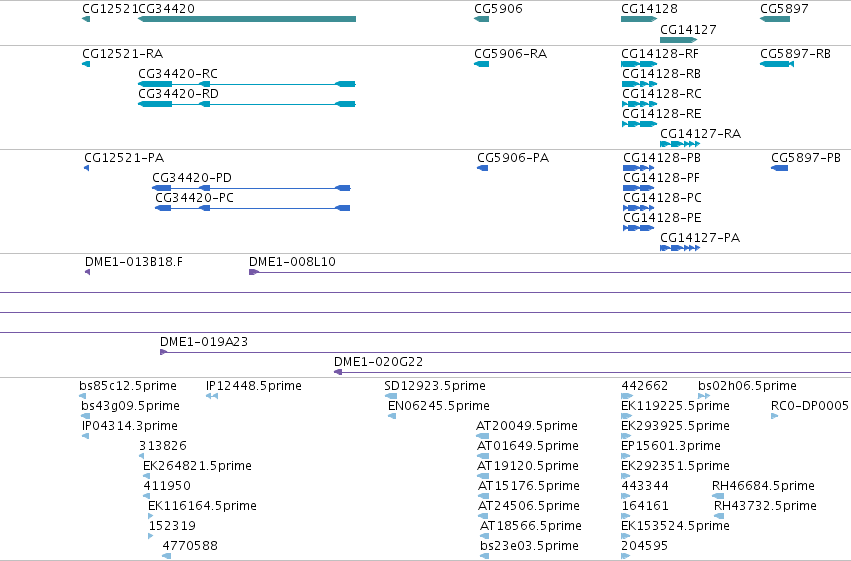Select protein CG14128-PB
Screen dimensions: 851x561
pyautogui.click(x=638, y=168)
